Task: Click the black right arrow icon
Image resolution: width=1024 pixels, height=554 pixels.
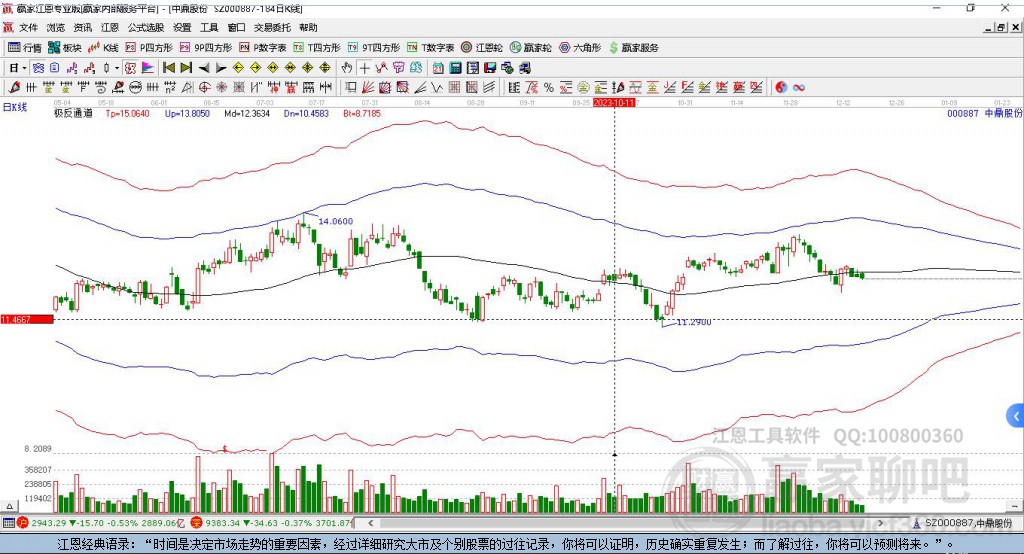Action: click(x=221, y=68)
